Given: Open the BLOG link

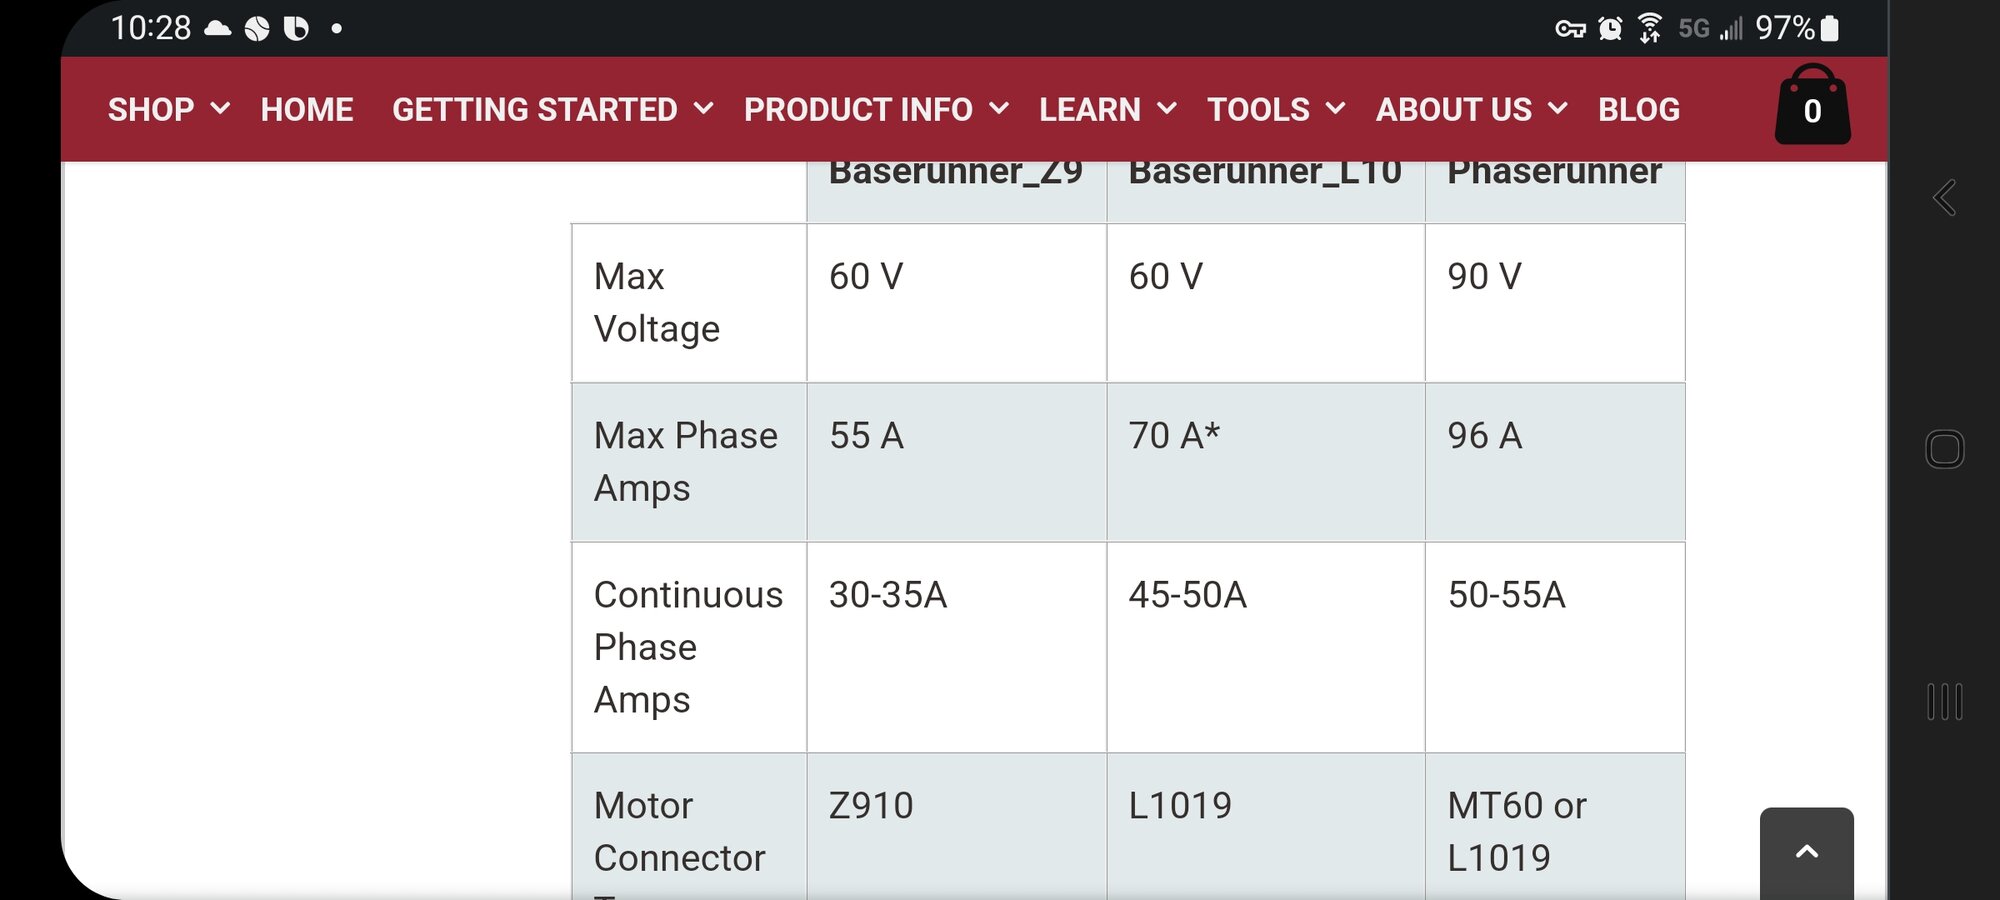Looking at the screenshot, I should tap(1638, 109).
